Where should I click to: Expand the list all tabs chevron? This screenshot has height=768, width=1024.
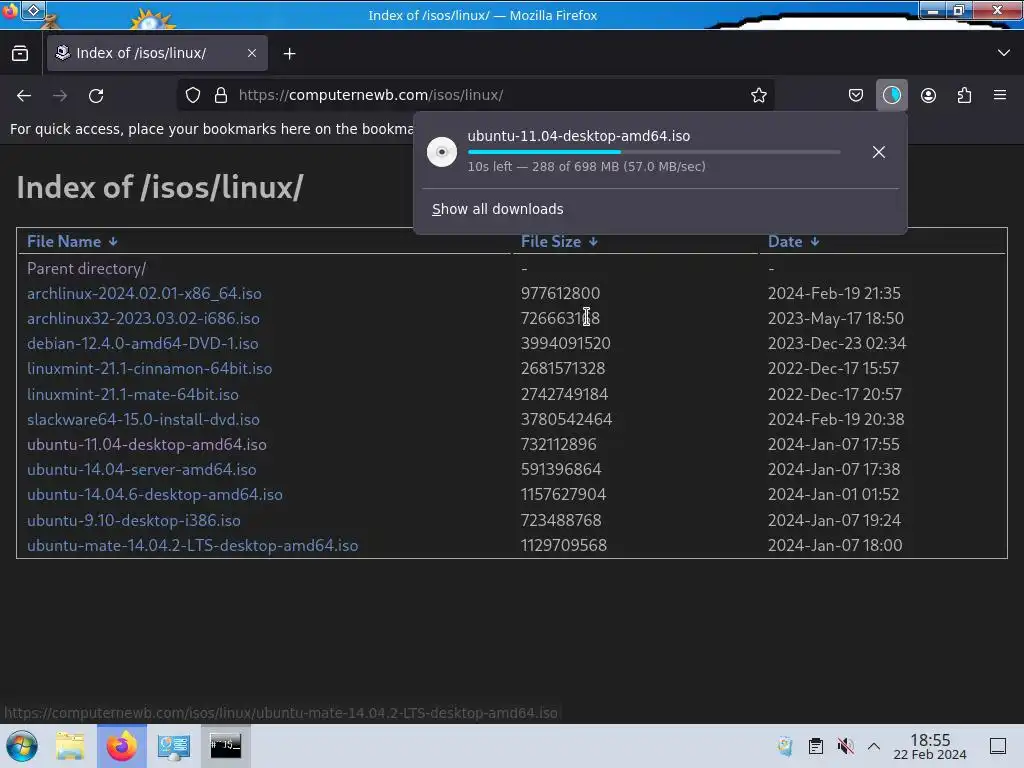(x=1004, y=53)
